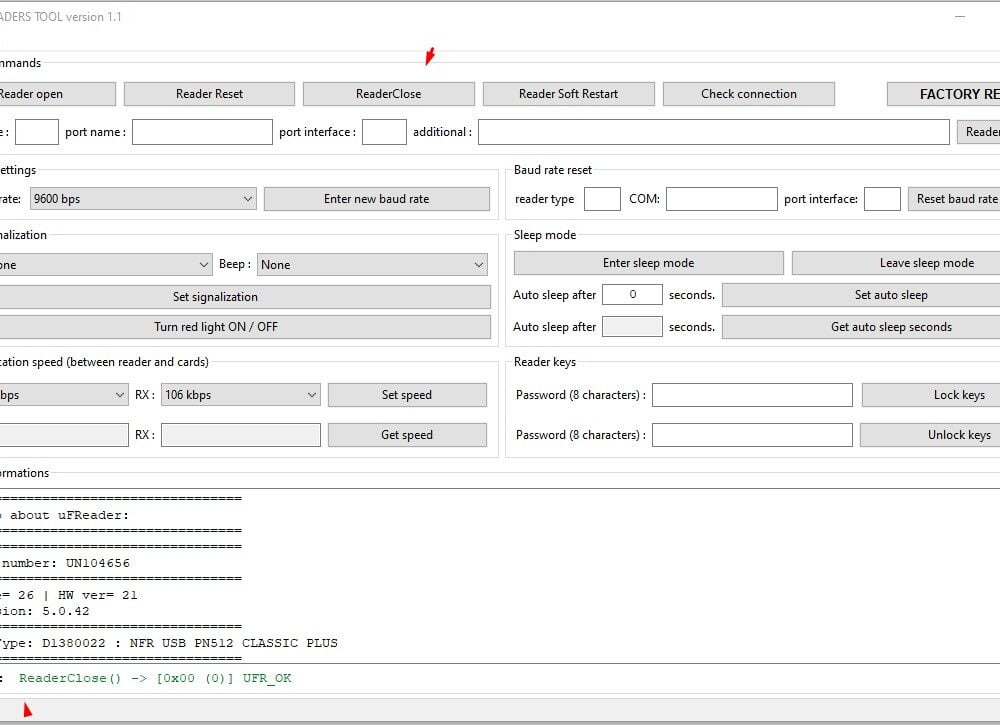Focus the additional parameters input field
Viewport: 1000px width, 725px height.
pyautogui.click(x=714, y=132)
